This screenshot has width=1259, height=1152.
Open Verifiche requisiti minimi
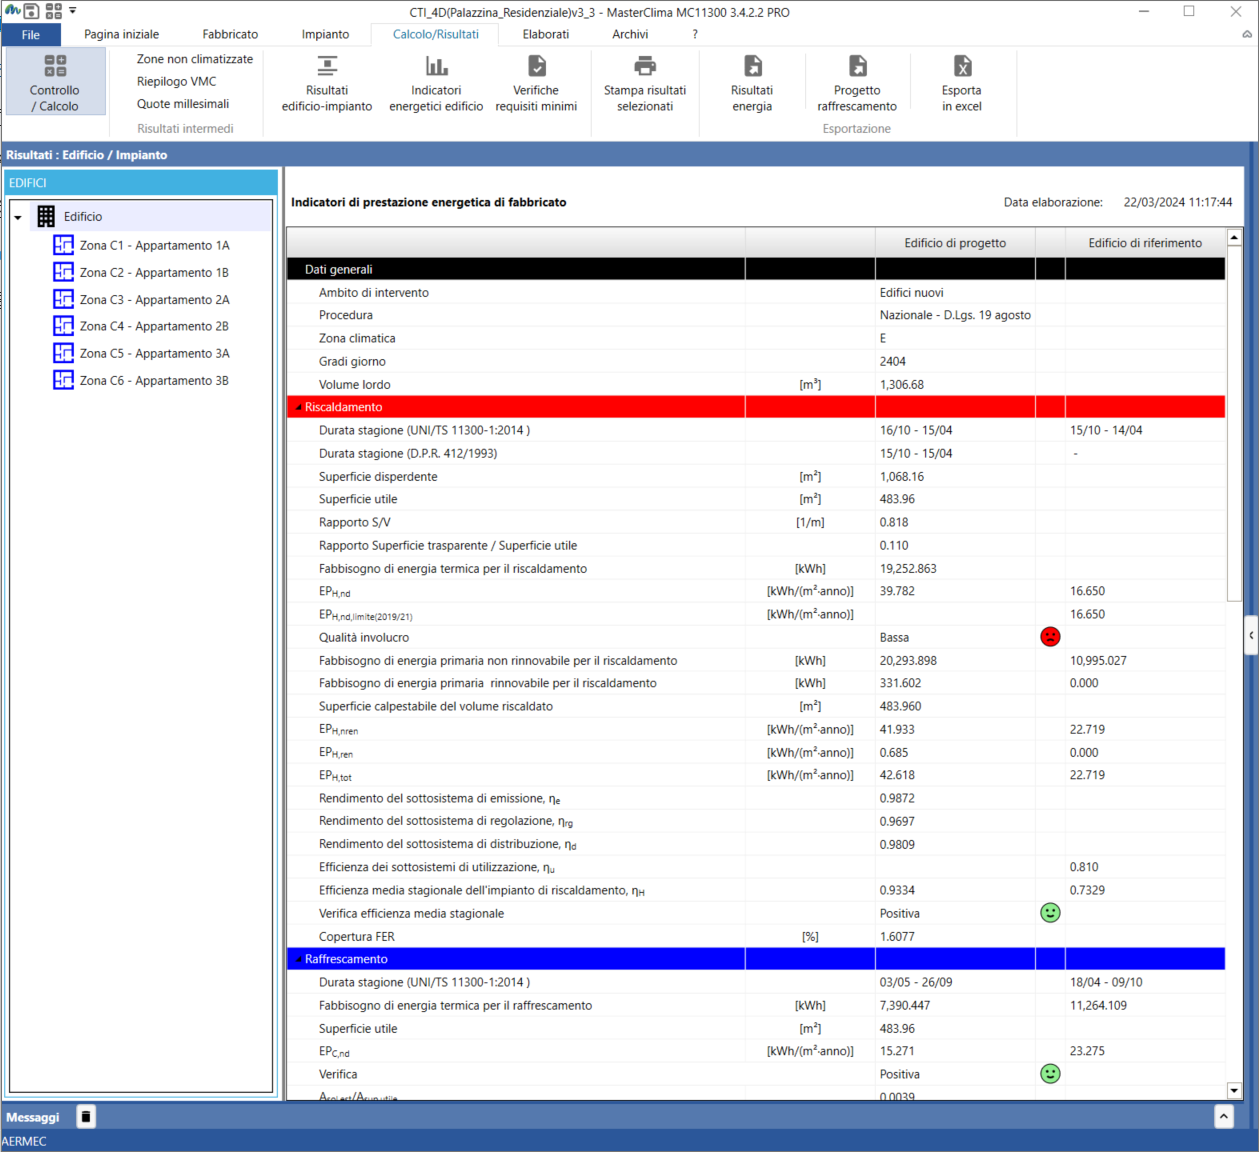coord(536,83)
